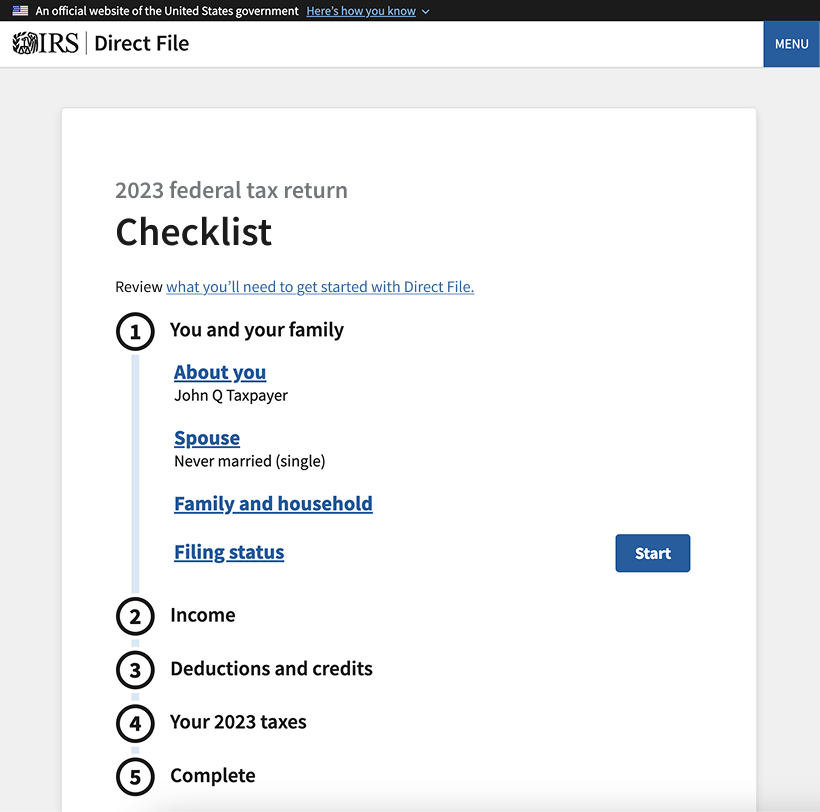Open the Family and household link

pyautogui.click(x=273, y=503)
